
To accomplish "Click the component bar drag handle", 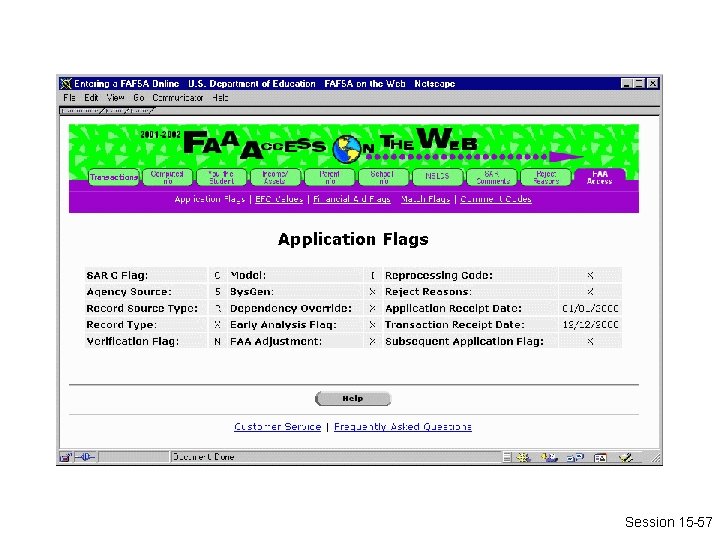I will (506, 457).
